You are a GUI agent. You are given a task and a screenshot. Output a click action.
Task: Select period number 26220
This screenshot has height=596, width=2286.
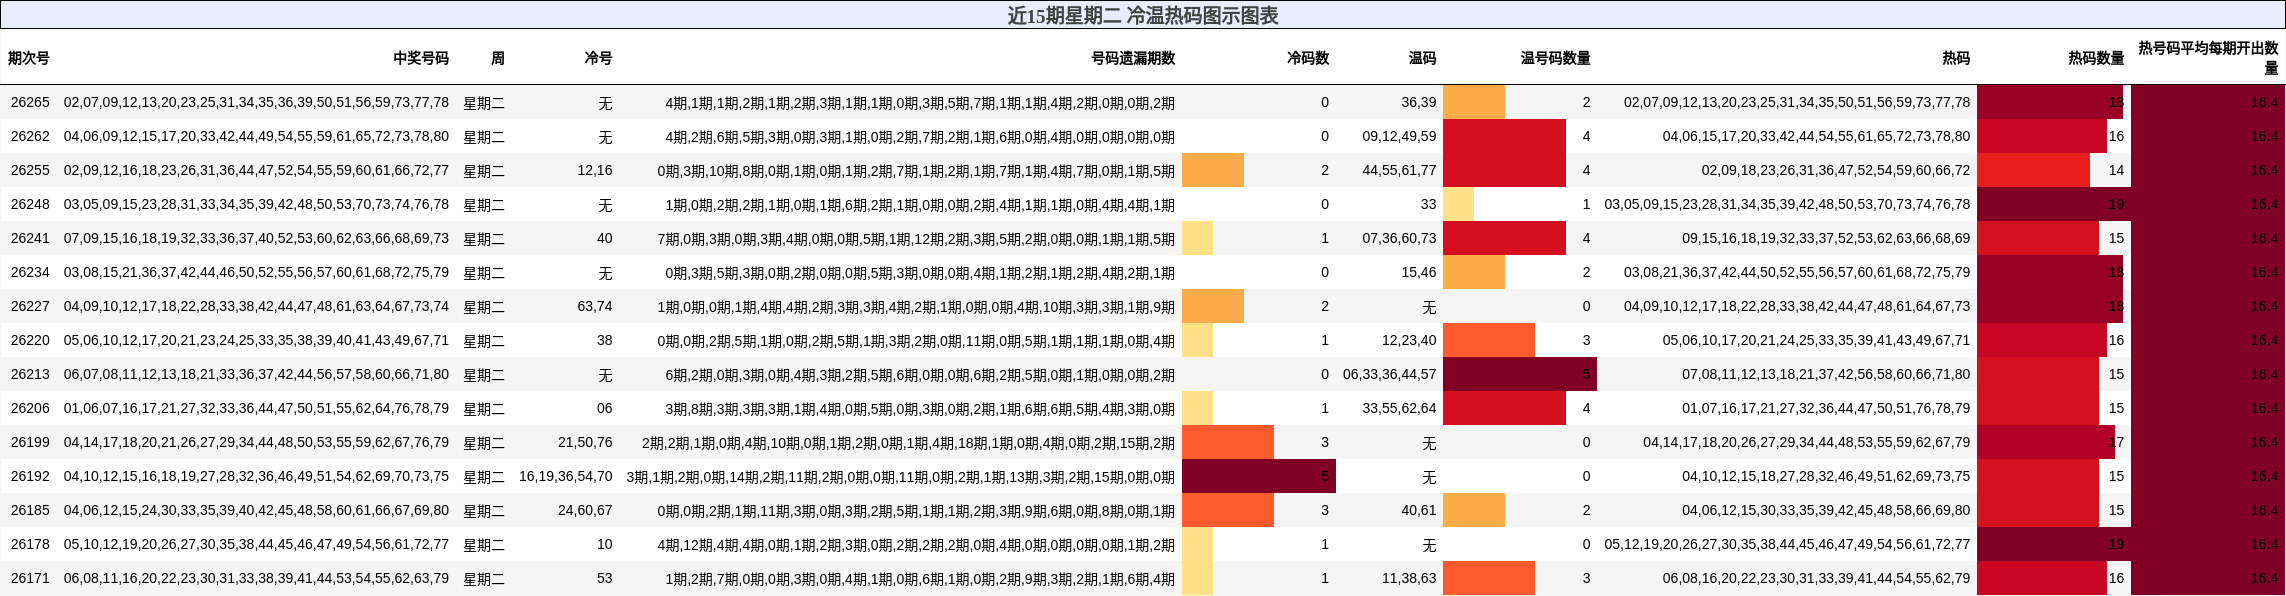coord(30,340)
